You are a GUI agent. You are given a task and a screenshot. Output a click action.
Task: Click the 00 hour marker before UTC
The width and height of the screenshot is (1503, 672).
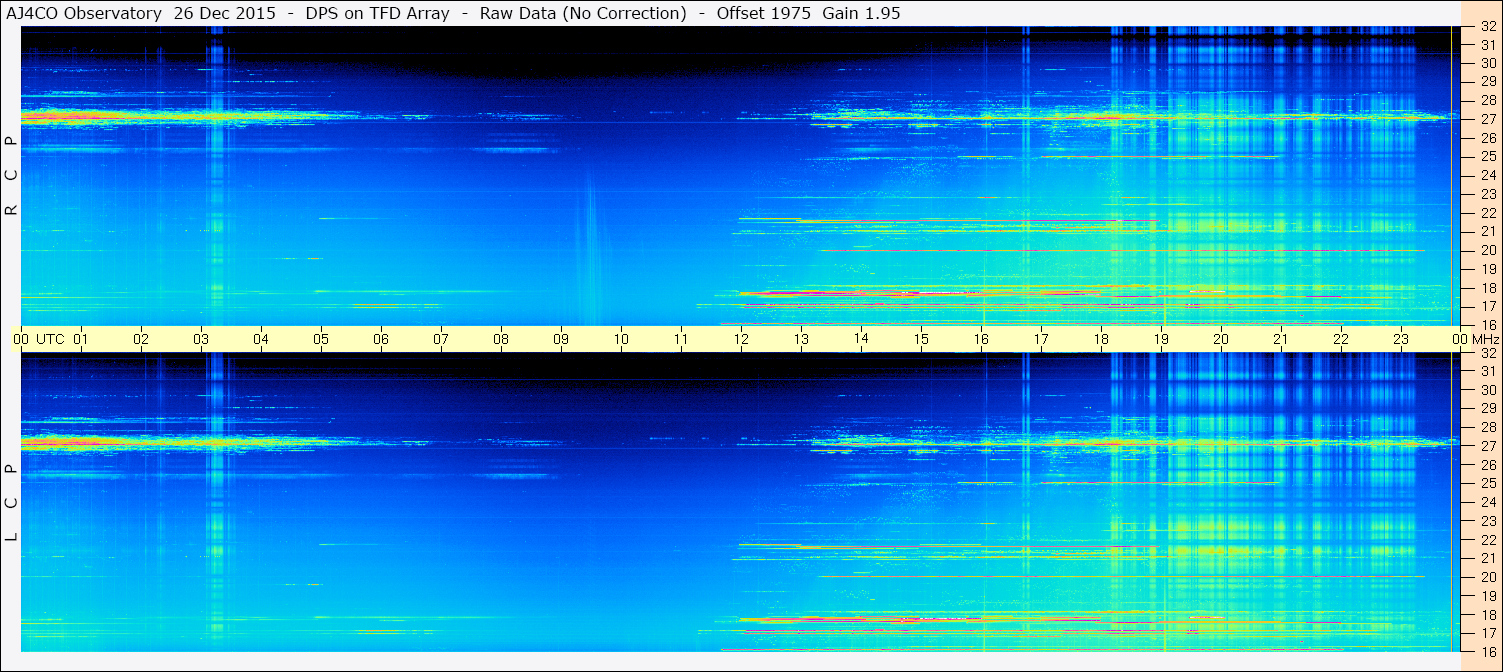[21, 339]
